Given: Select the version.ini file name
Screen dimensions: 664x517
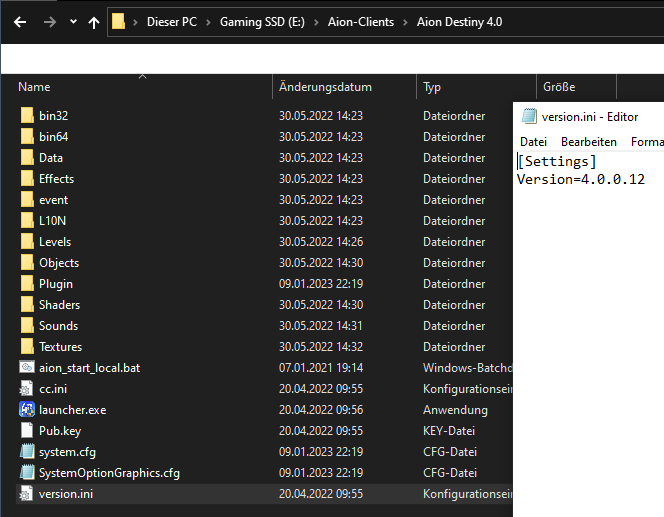Looking at the screenshot, I should click(66, 494).
